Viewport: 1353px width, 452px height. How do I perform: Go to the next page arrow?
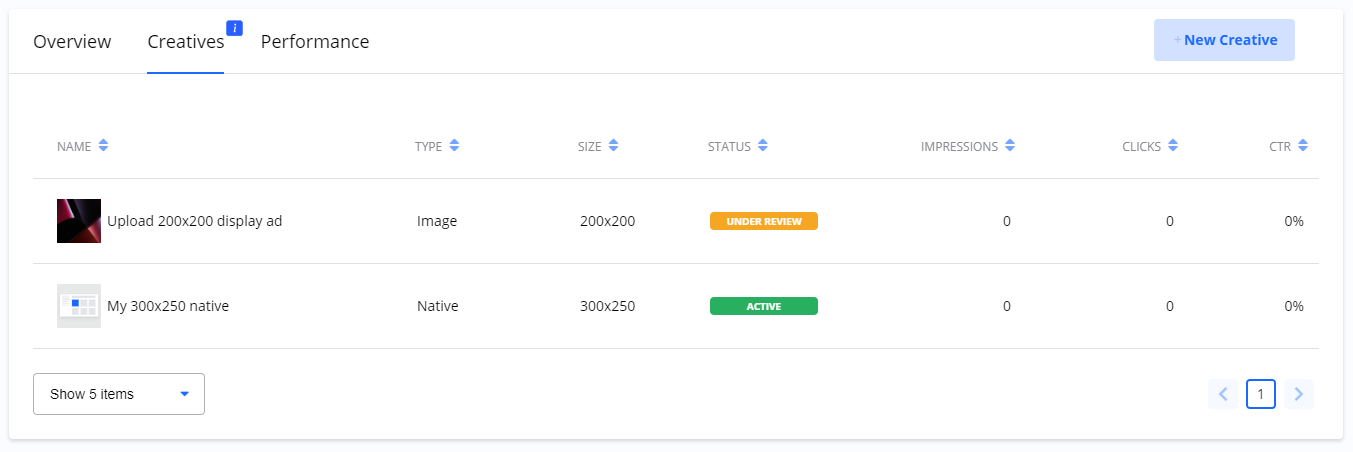[x=1298, y=394]
